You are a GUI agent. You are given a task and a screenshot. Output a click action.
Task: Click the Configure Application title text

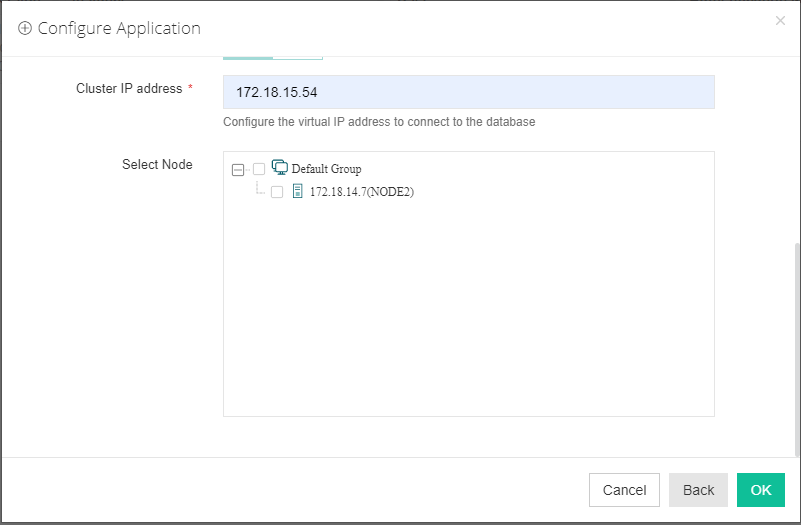pos(119,29)
